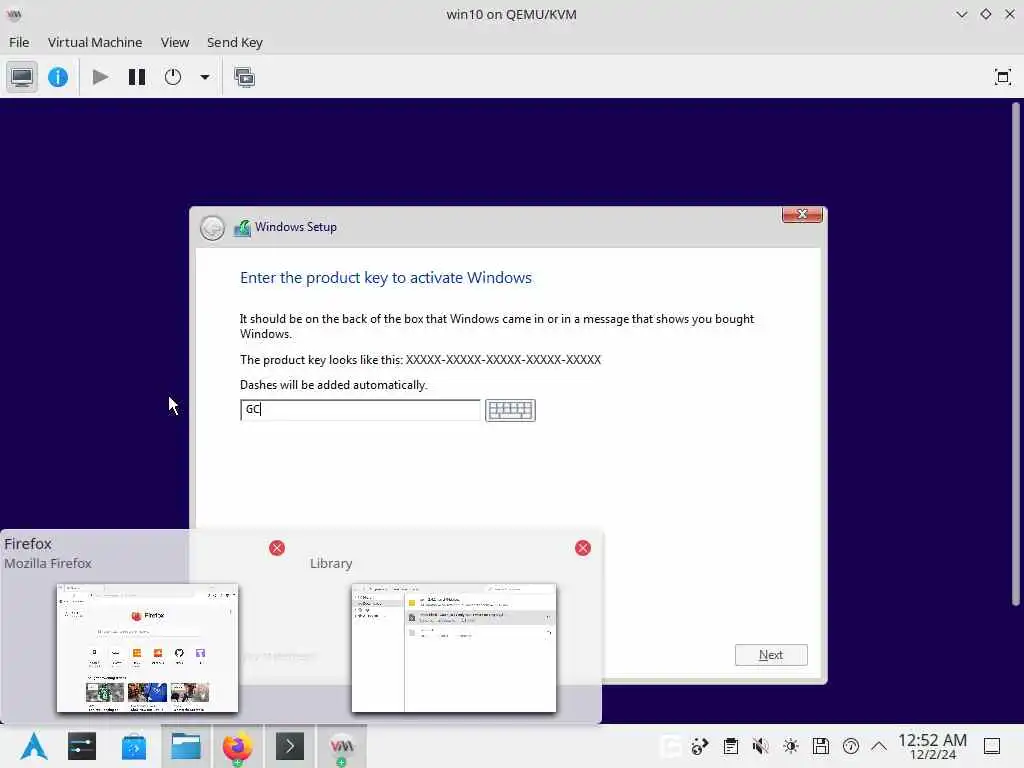
Task: Close the Windows Setup dialog
Action: pos(802,214)
